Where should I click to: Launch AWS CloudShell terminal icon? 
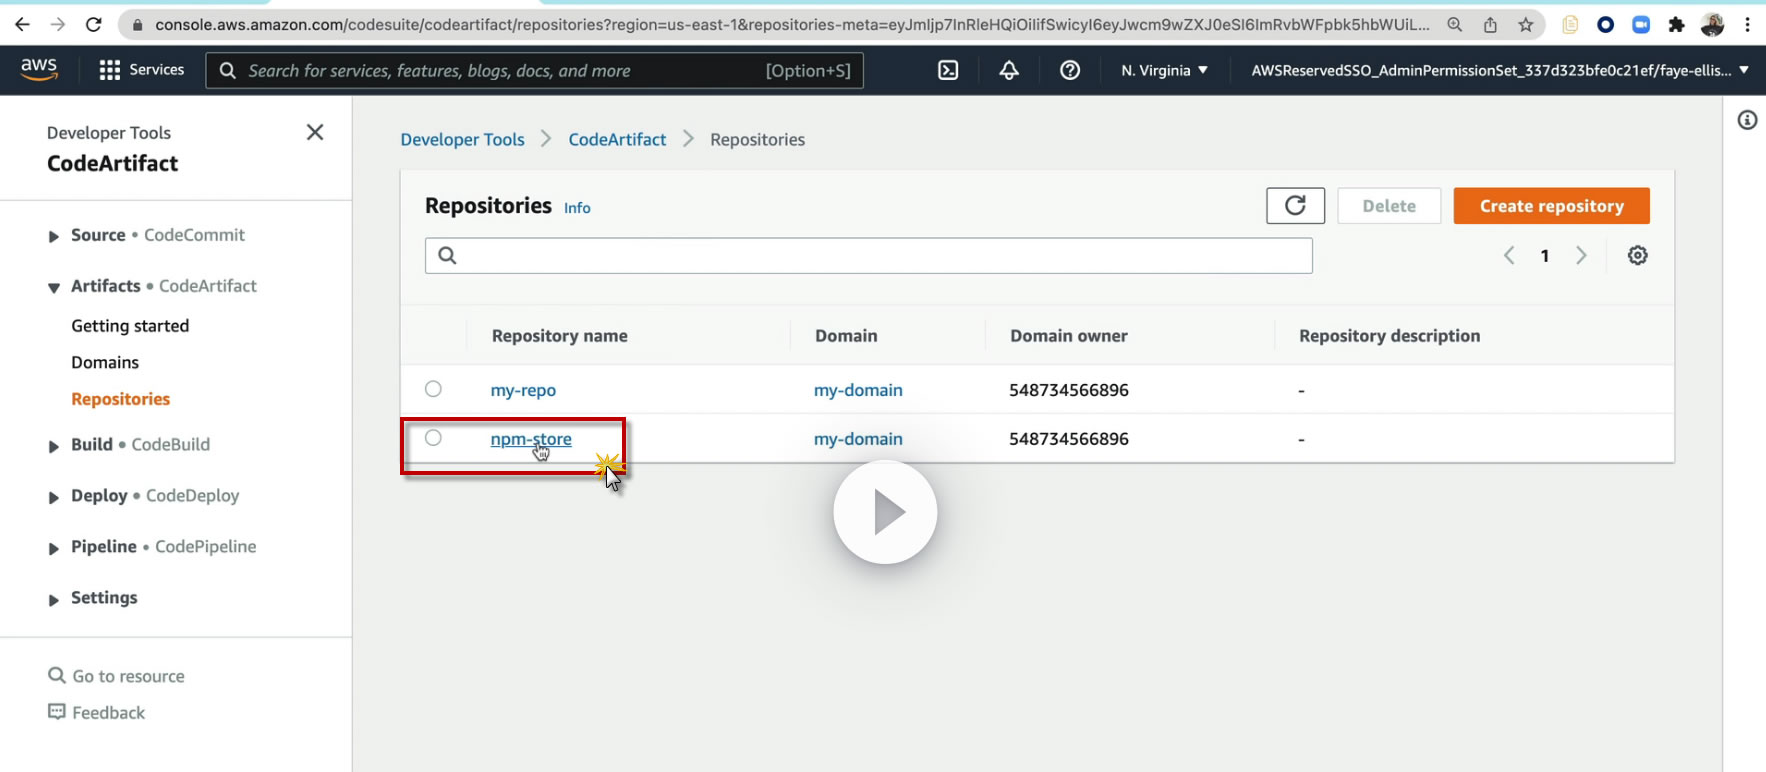point(948,70)
